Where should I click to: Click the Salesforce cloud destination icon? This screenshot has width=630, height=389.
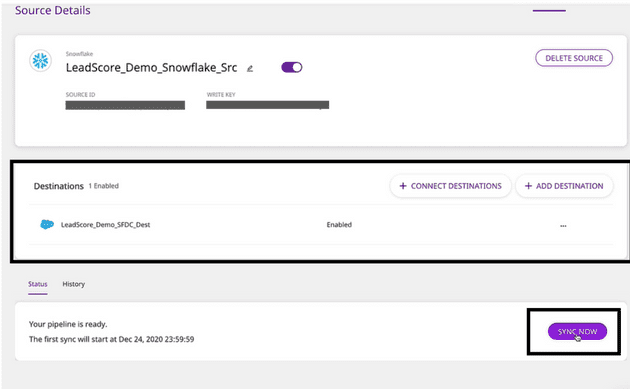[x=47, y=224]
